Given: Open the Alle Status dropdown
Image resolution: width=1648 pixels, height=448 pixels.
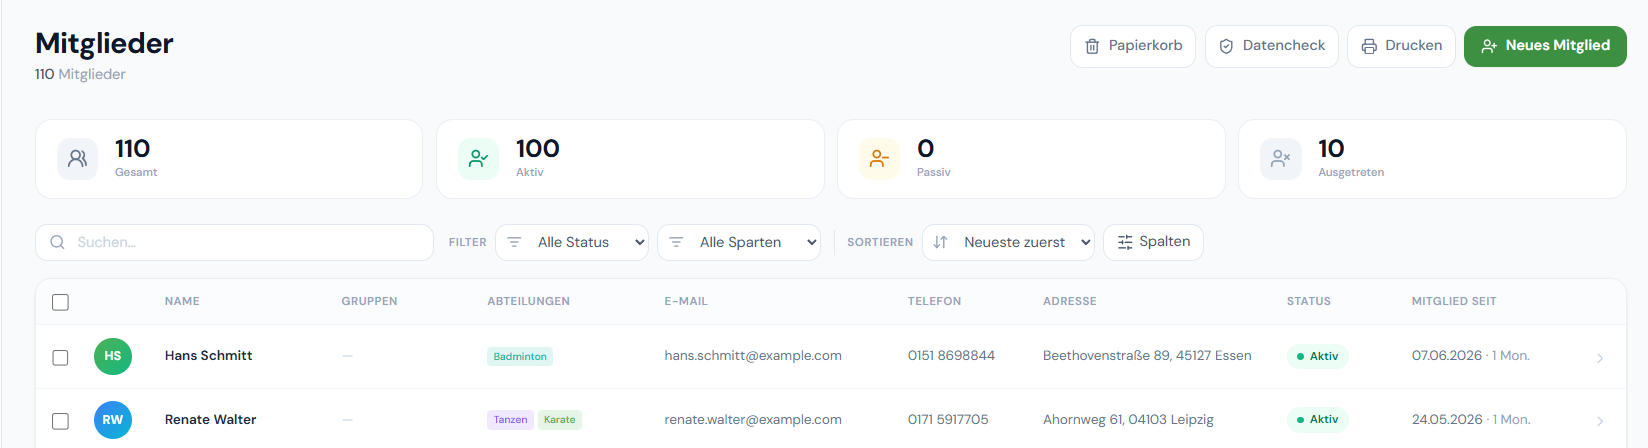Looking at the screenshot, I should point(572,242).
